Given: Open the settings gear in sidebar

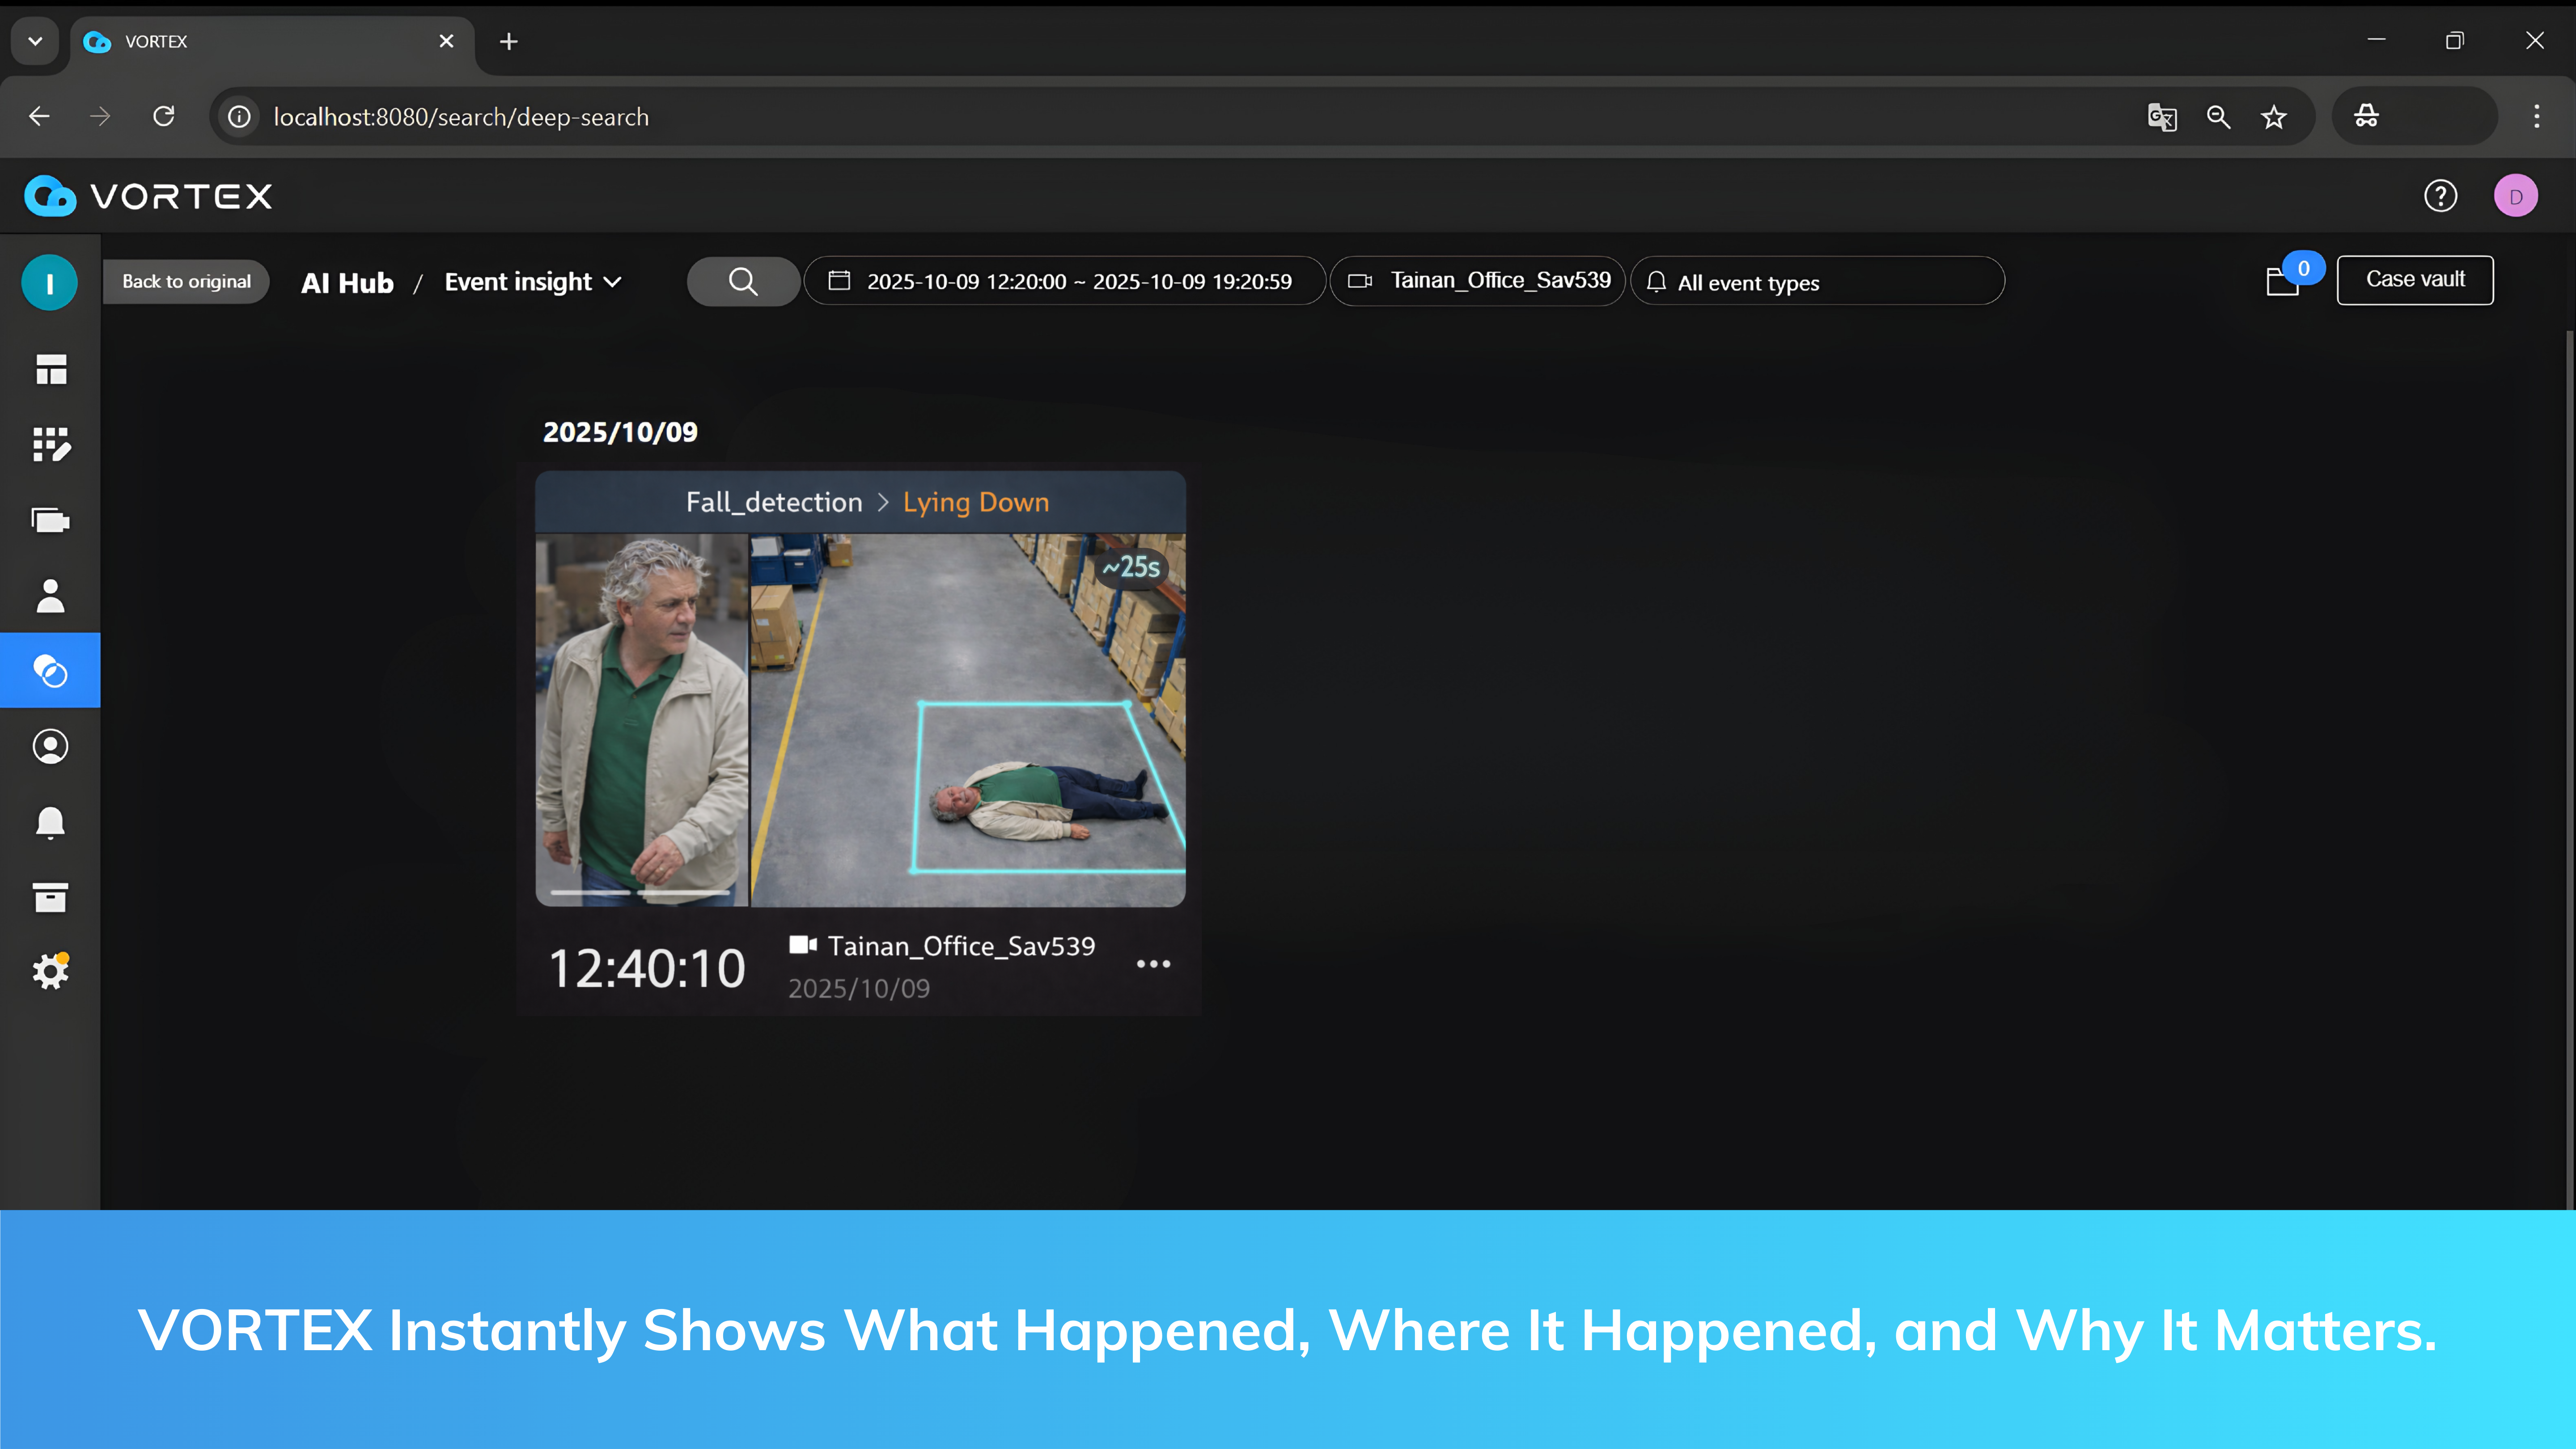Looking at the screenshot, I should coord(50,971).
